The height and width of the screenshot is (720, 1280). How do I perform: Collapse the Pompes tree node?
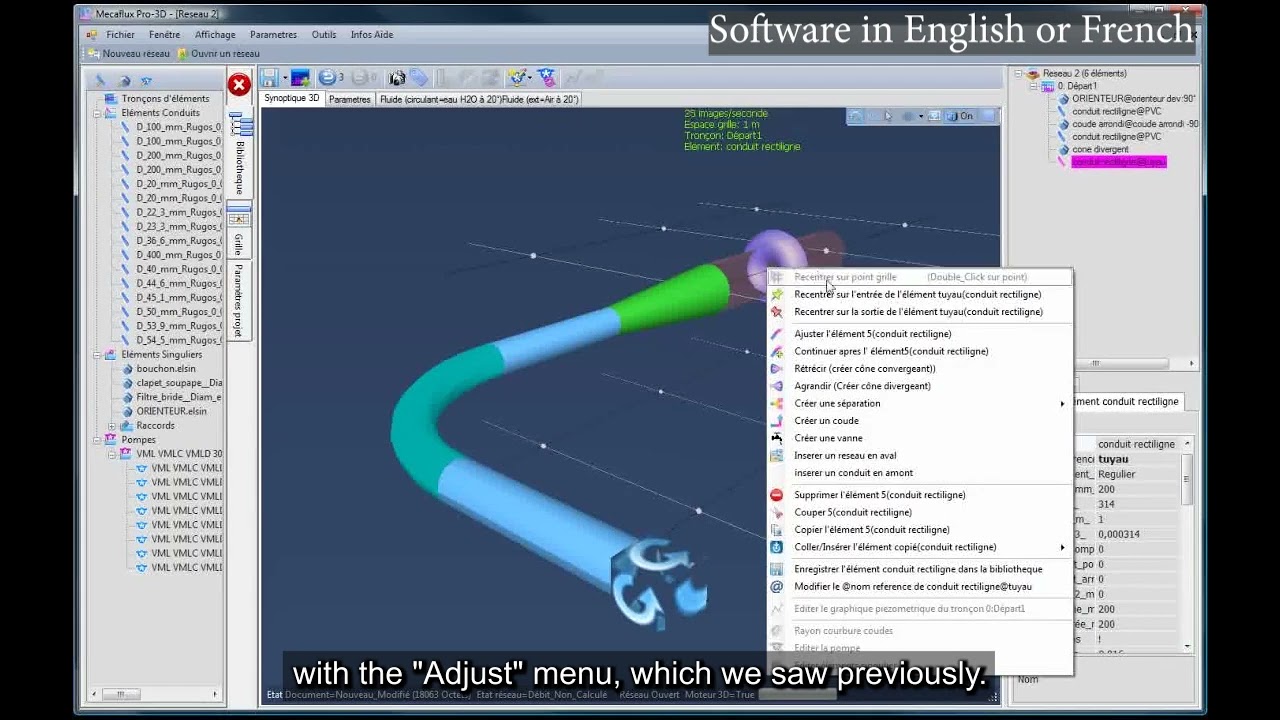[x=98, y=439]
